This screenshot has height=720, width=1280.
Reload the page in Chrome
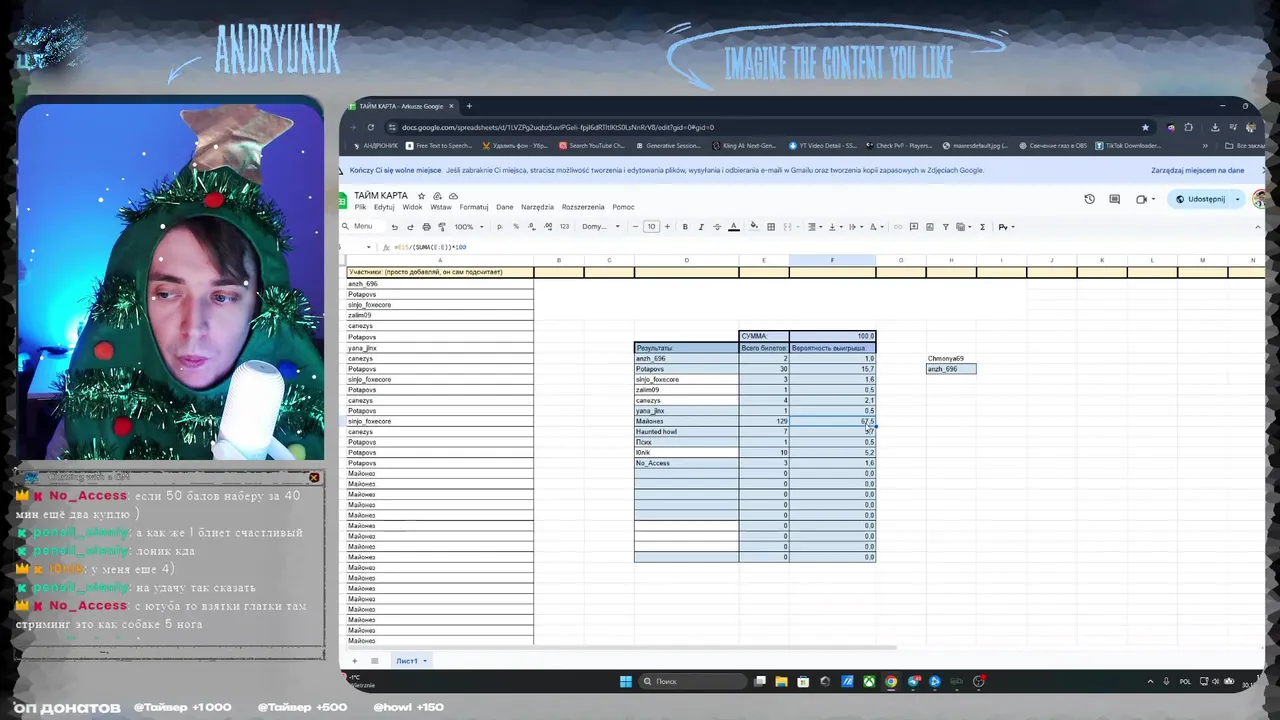[370, 127]
